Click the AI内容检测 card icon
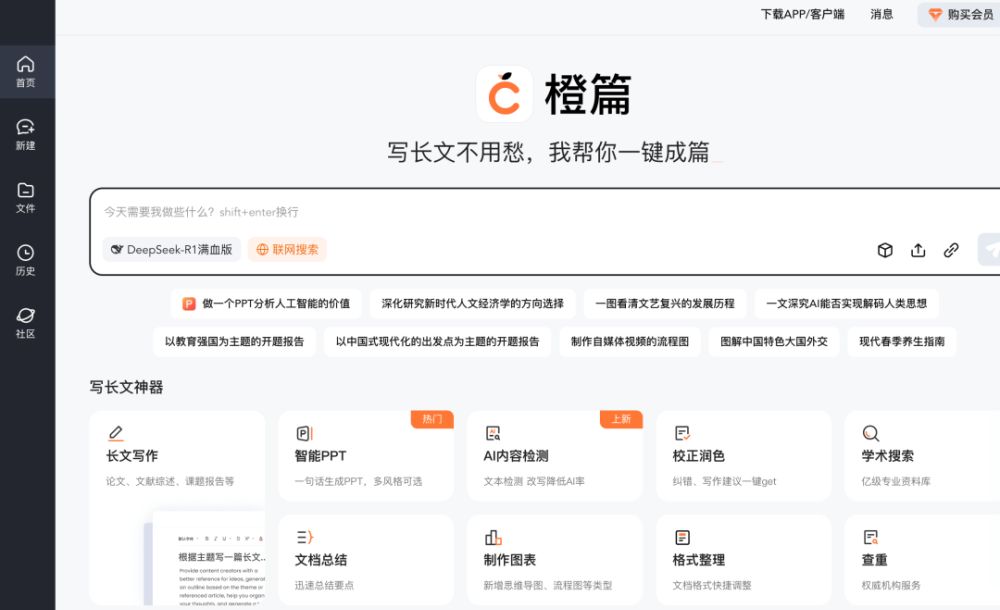The image size is (1000, 610). click(x=493, y=434)
